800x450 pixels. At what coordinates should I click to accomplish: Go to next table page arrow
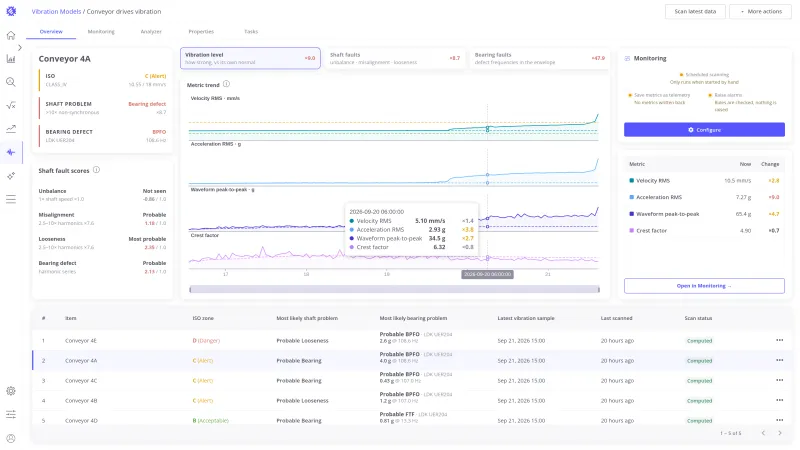tap(780, 433)
